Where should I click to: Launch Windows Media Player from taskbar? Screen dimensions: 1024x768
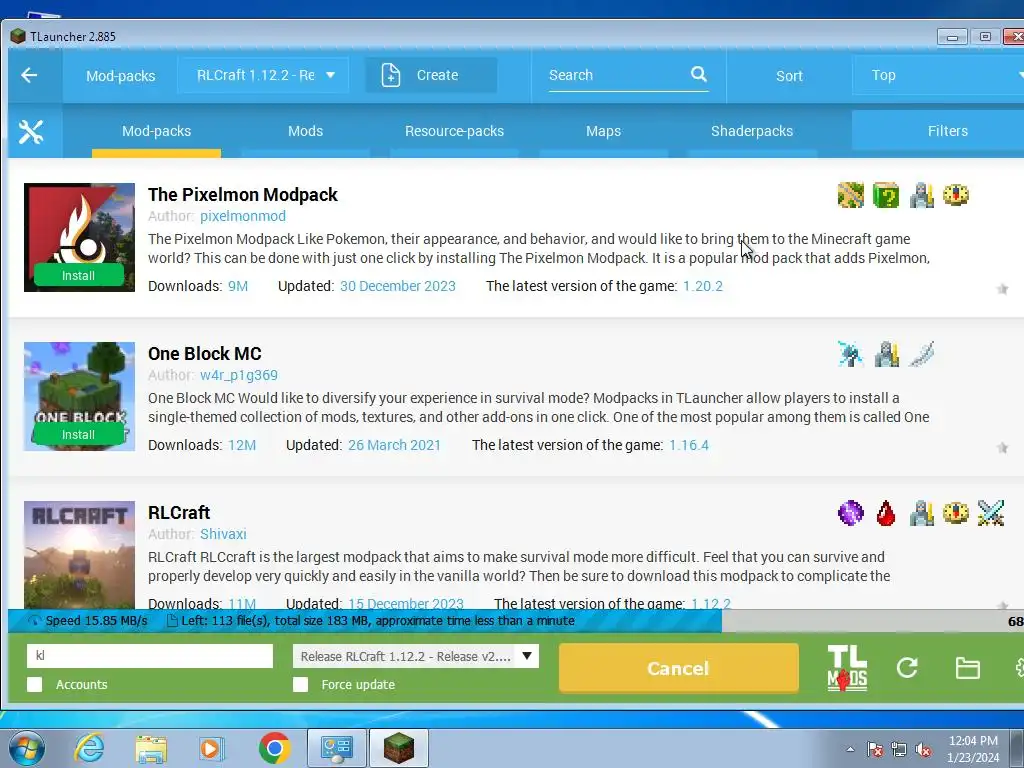coord(211,748)
